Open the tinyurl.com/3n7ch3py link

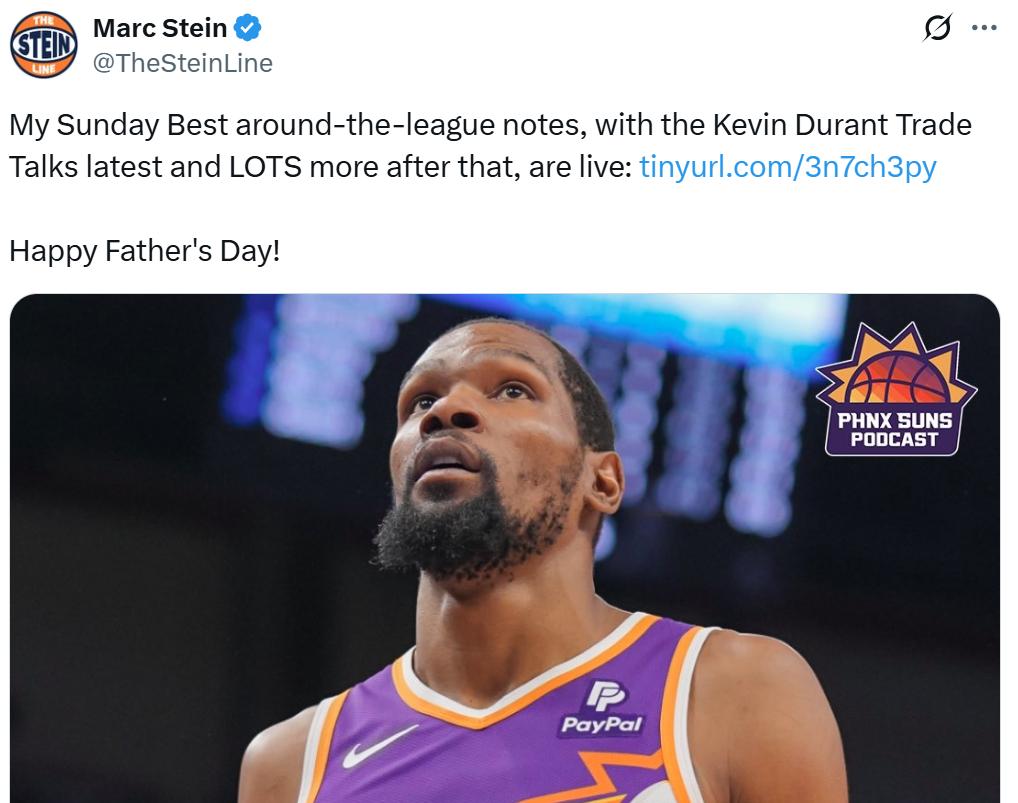click(788, 167)
